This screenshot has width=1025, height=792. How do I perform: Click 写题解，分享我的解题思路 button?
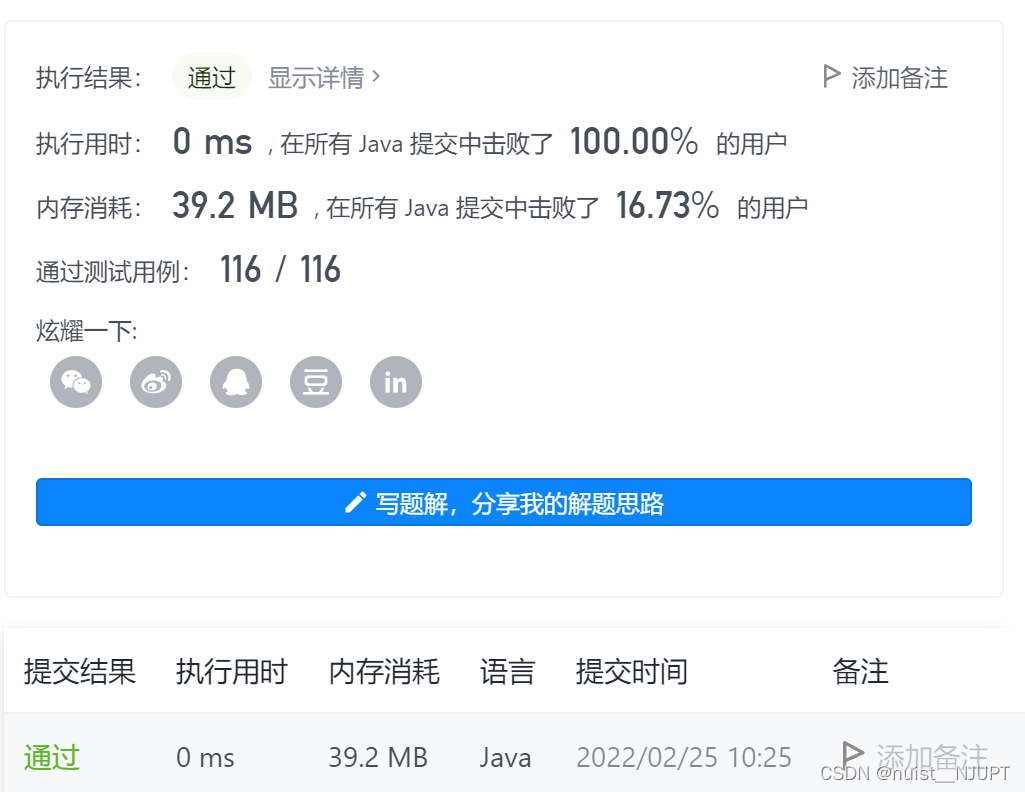(x=504, y=502)
